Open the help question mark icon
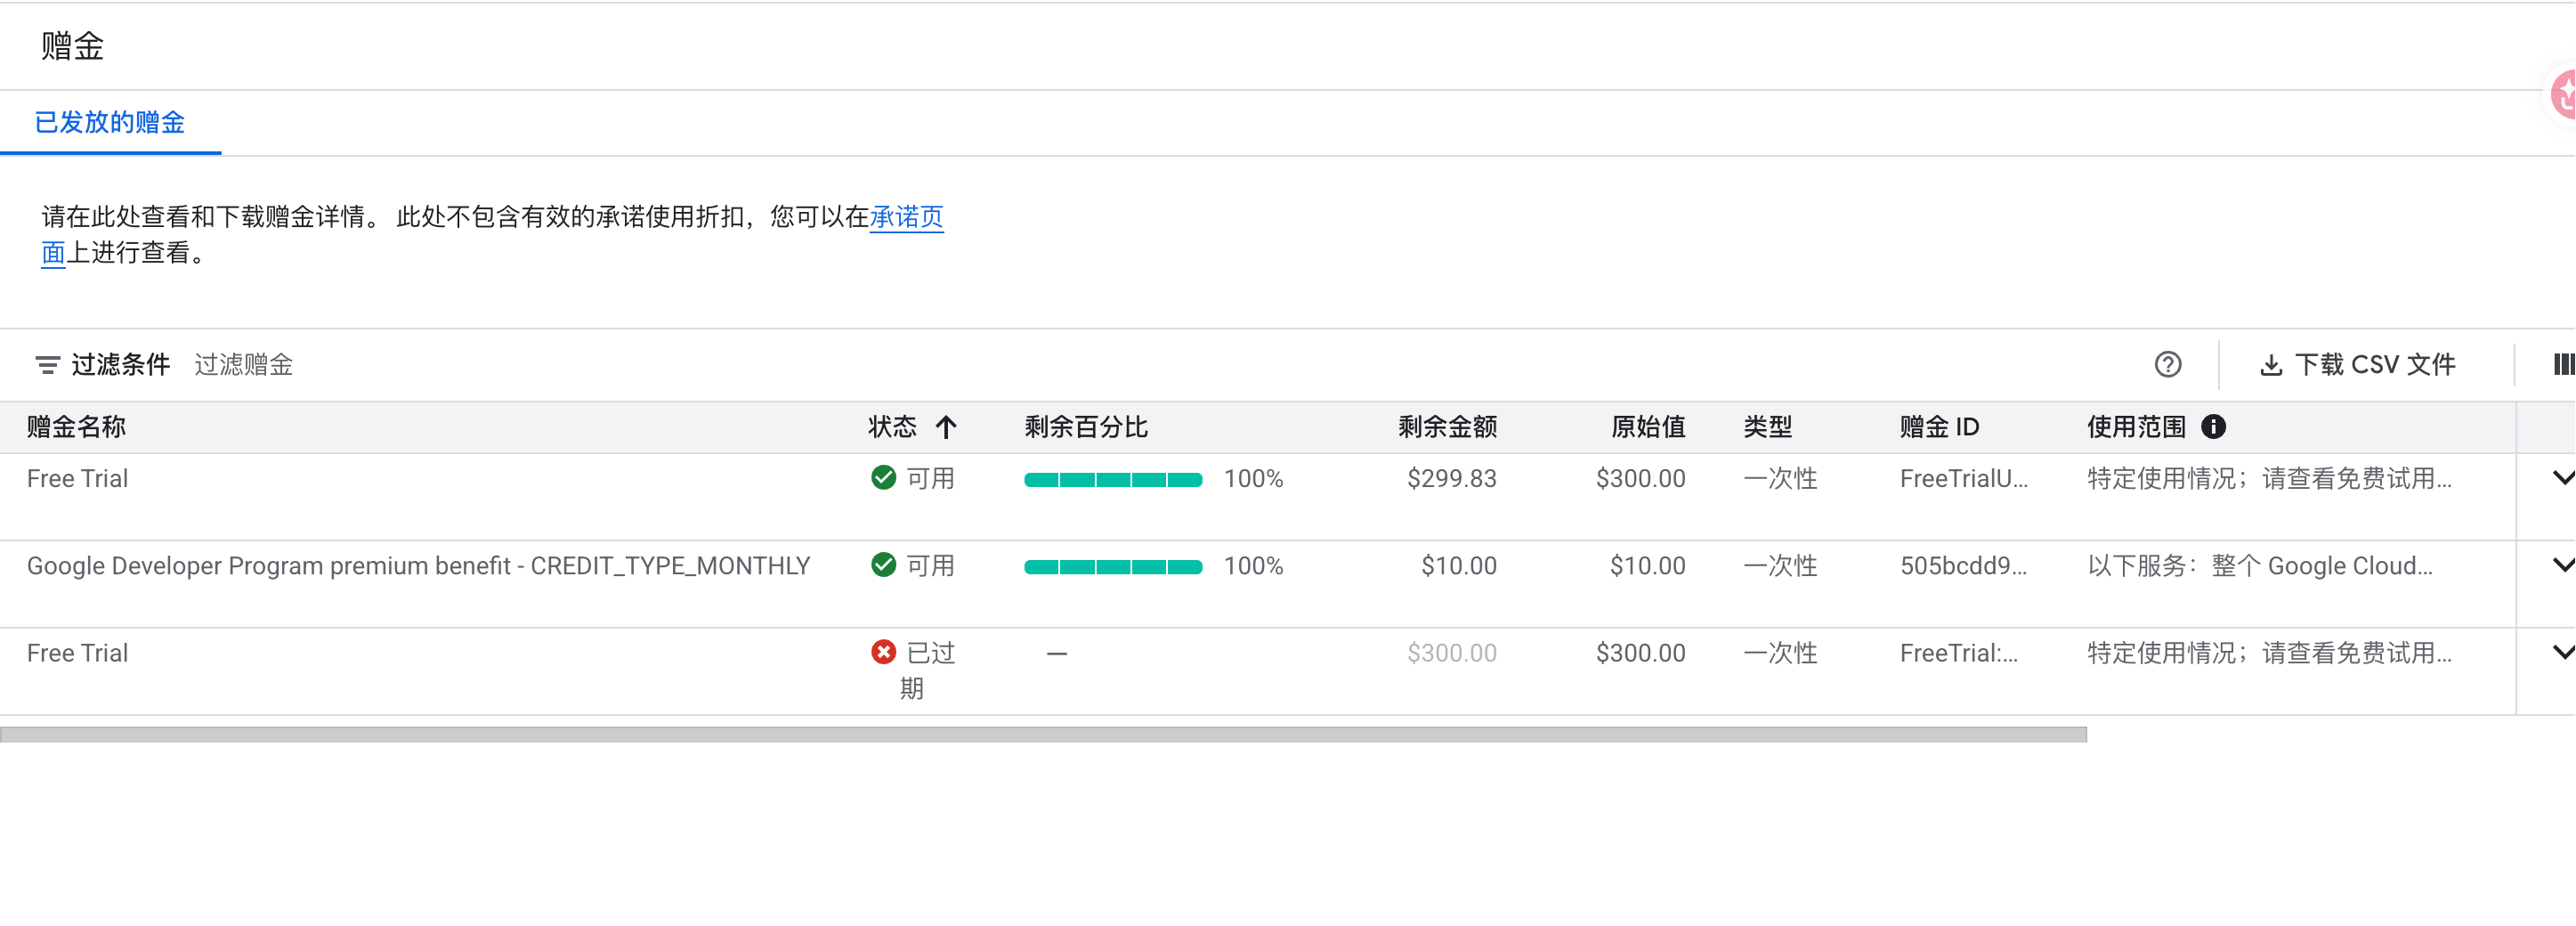 [2167, 365]
